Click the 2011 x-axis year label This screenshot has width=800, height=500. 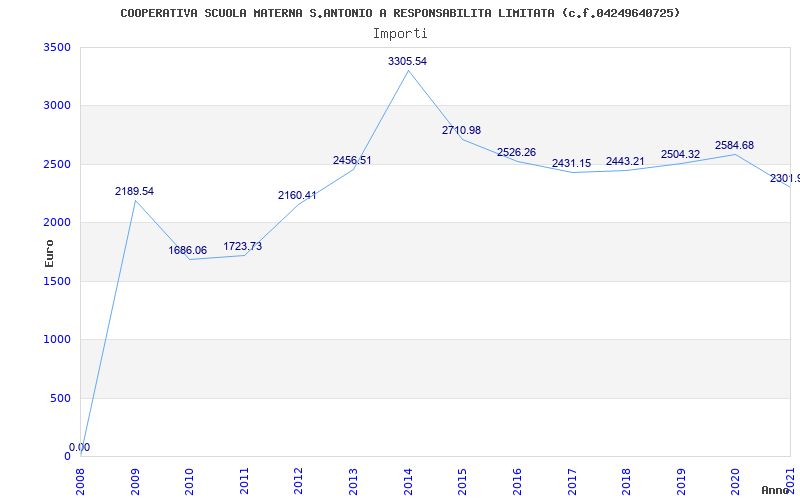[244, 482]
